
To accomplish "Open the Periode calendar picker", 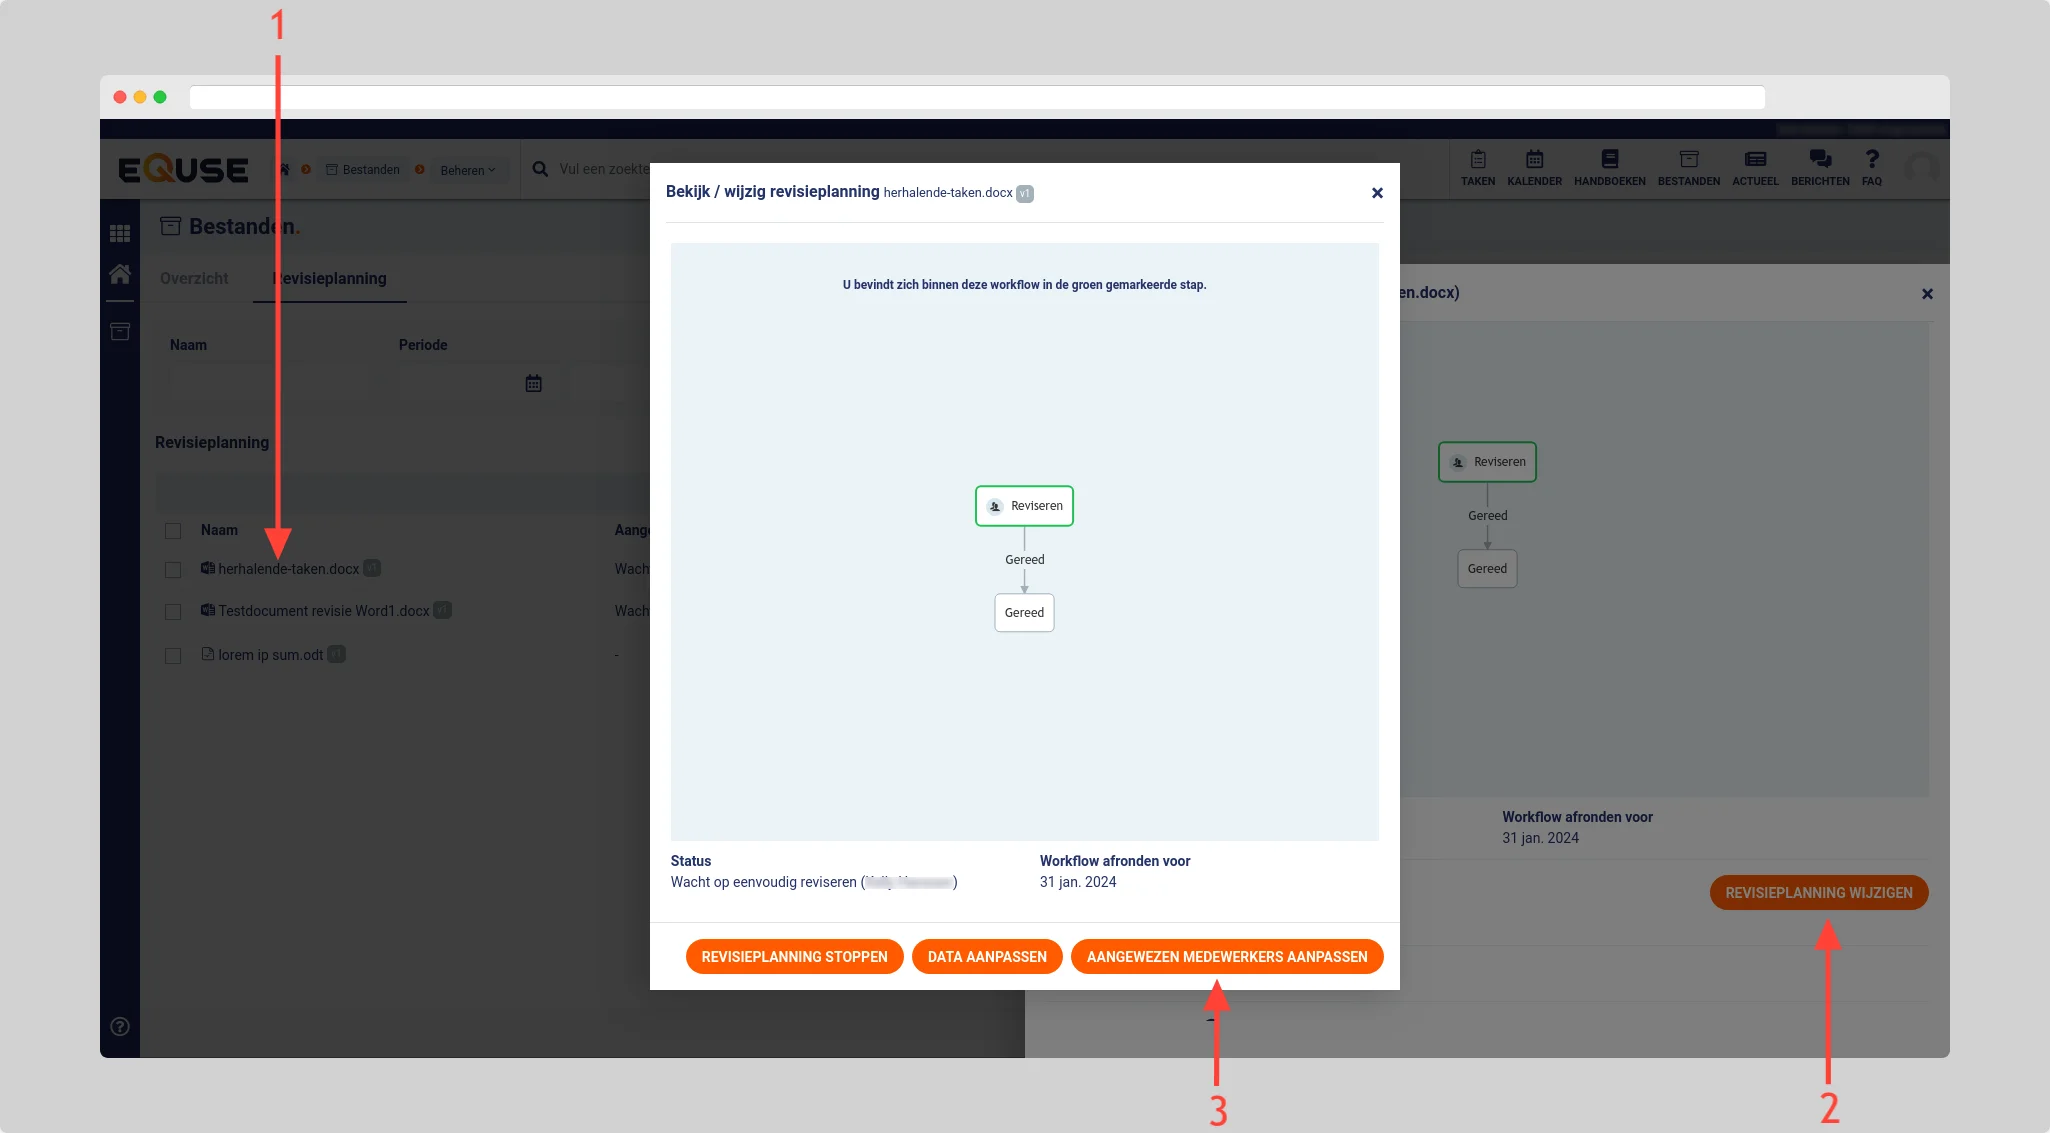I will tap(533, 383).
